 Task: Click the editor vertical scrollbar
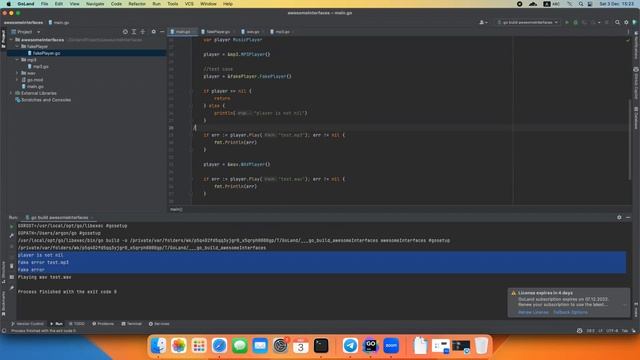629,139
